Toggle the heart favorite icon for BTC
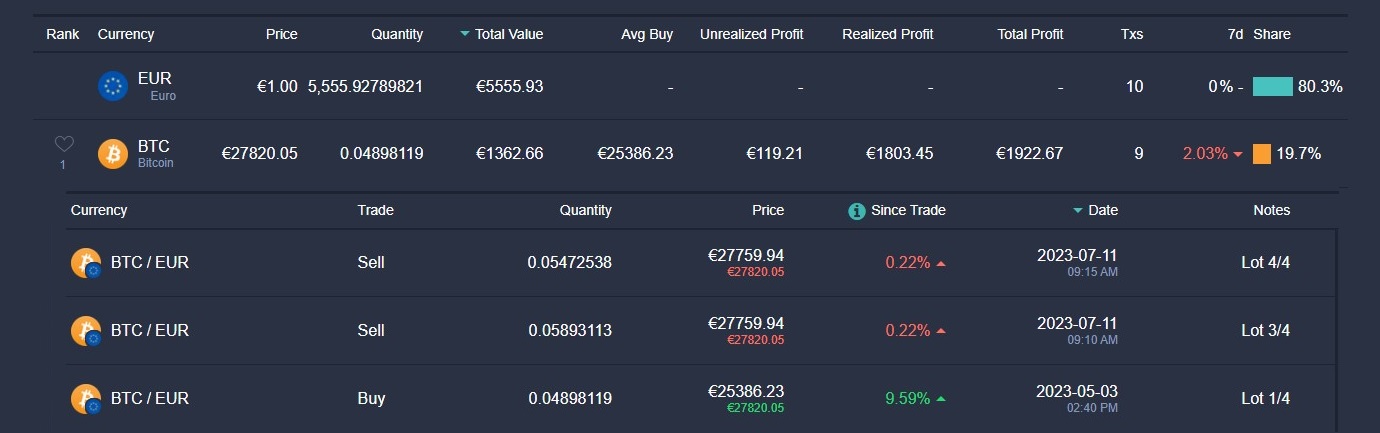 click(x=63, y=146)
